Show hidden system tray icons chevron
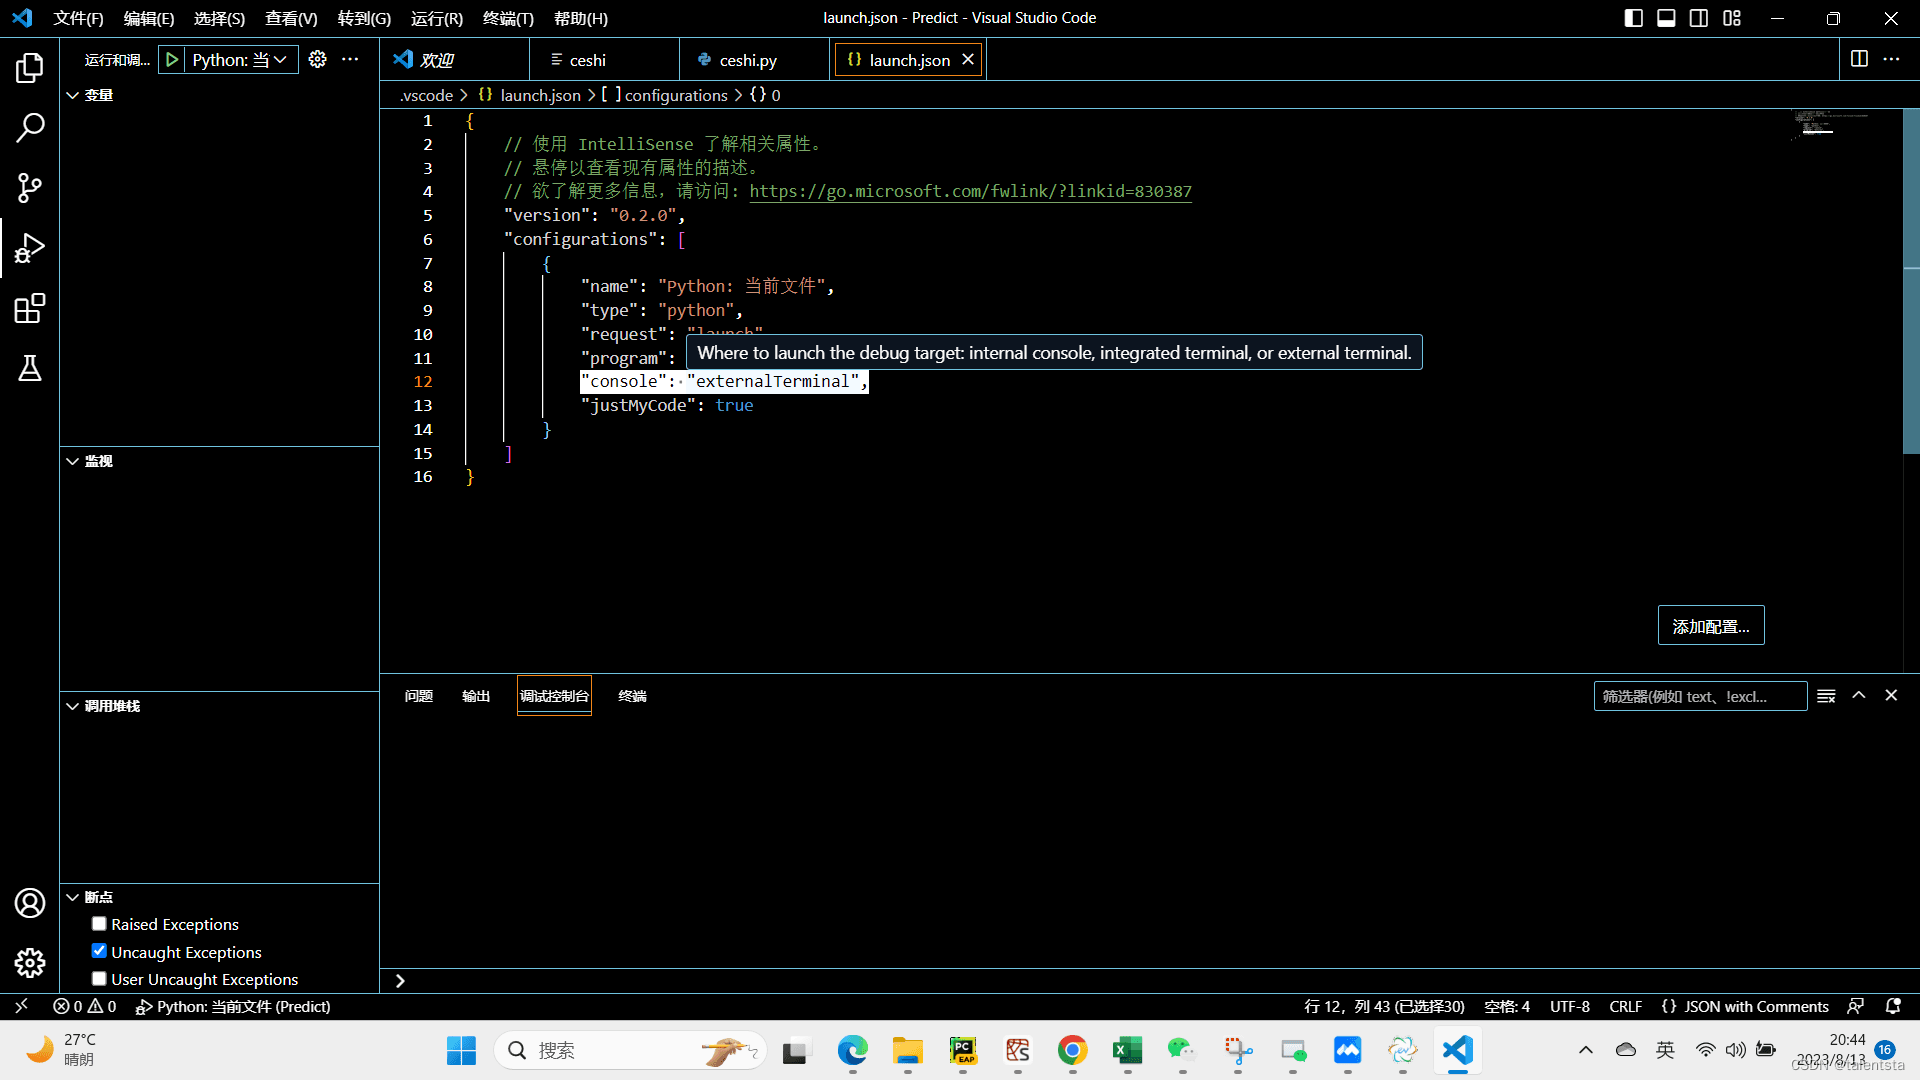The height and width of the screenshot is (1080, 1920). click(x=1585, y=1050)
